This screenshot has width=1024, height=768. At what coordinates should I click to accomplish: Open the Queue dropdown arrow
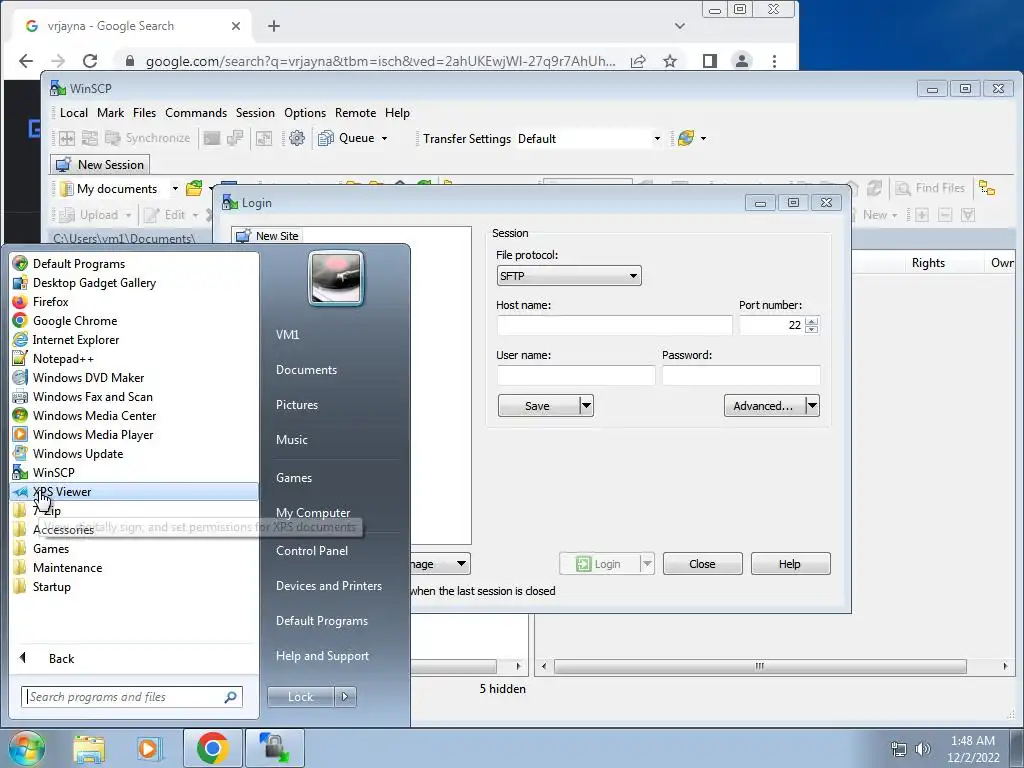385,138
